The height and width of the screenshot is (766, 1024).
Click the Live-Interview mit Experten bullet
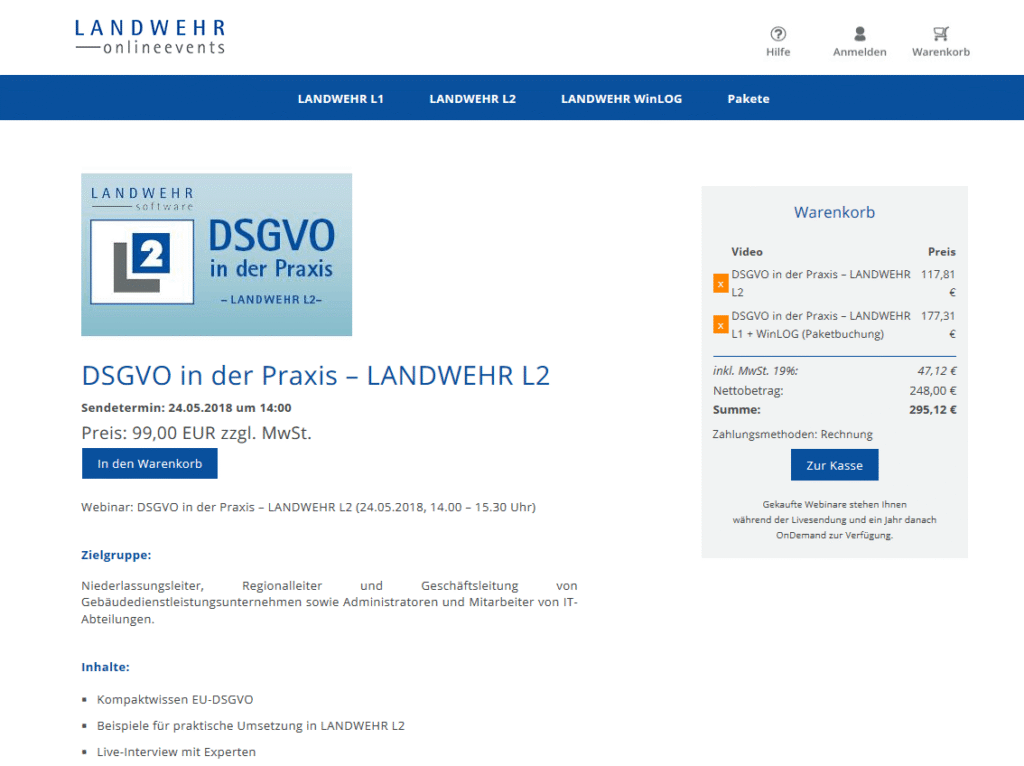pos(176,752)
